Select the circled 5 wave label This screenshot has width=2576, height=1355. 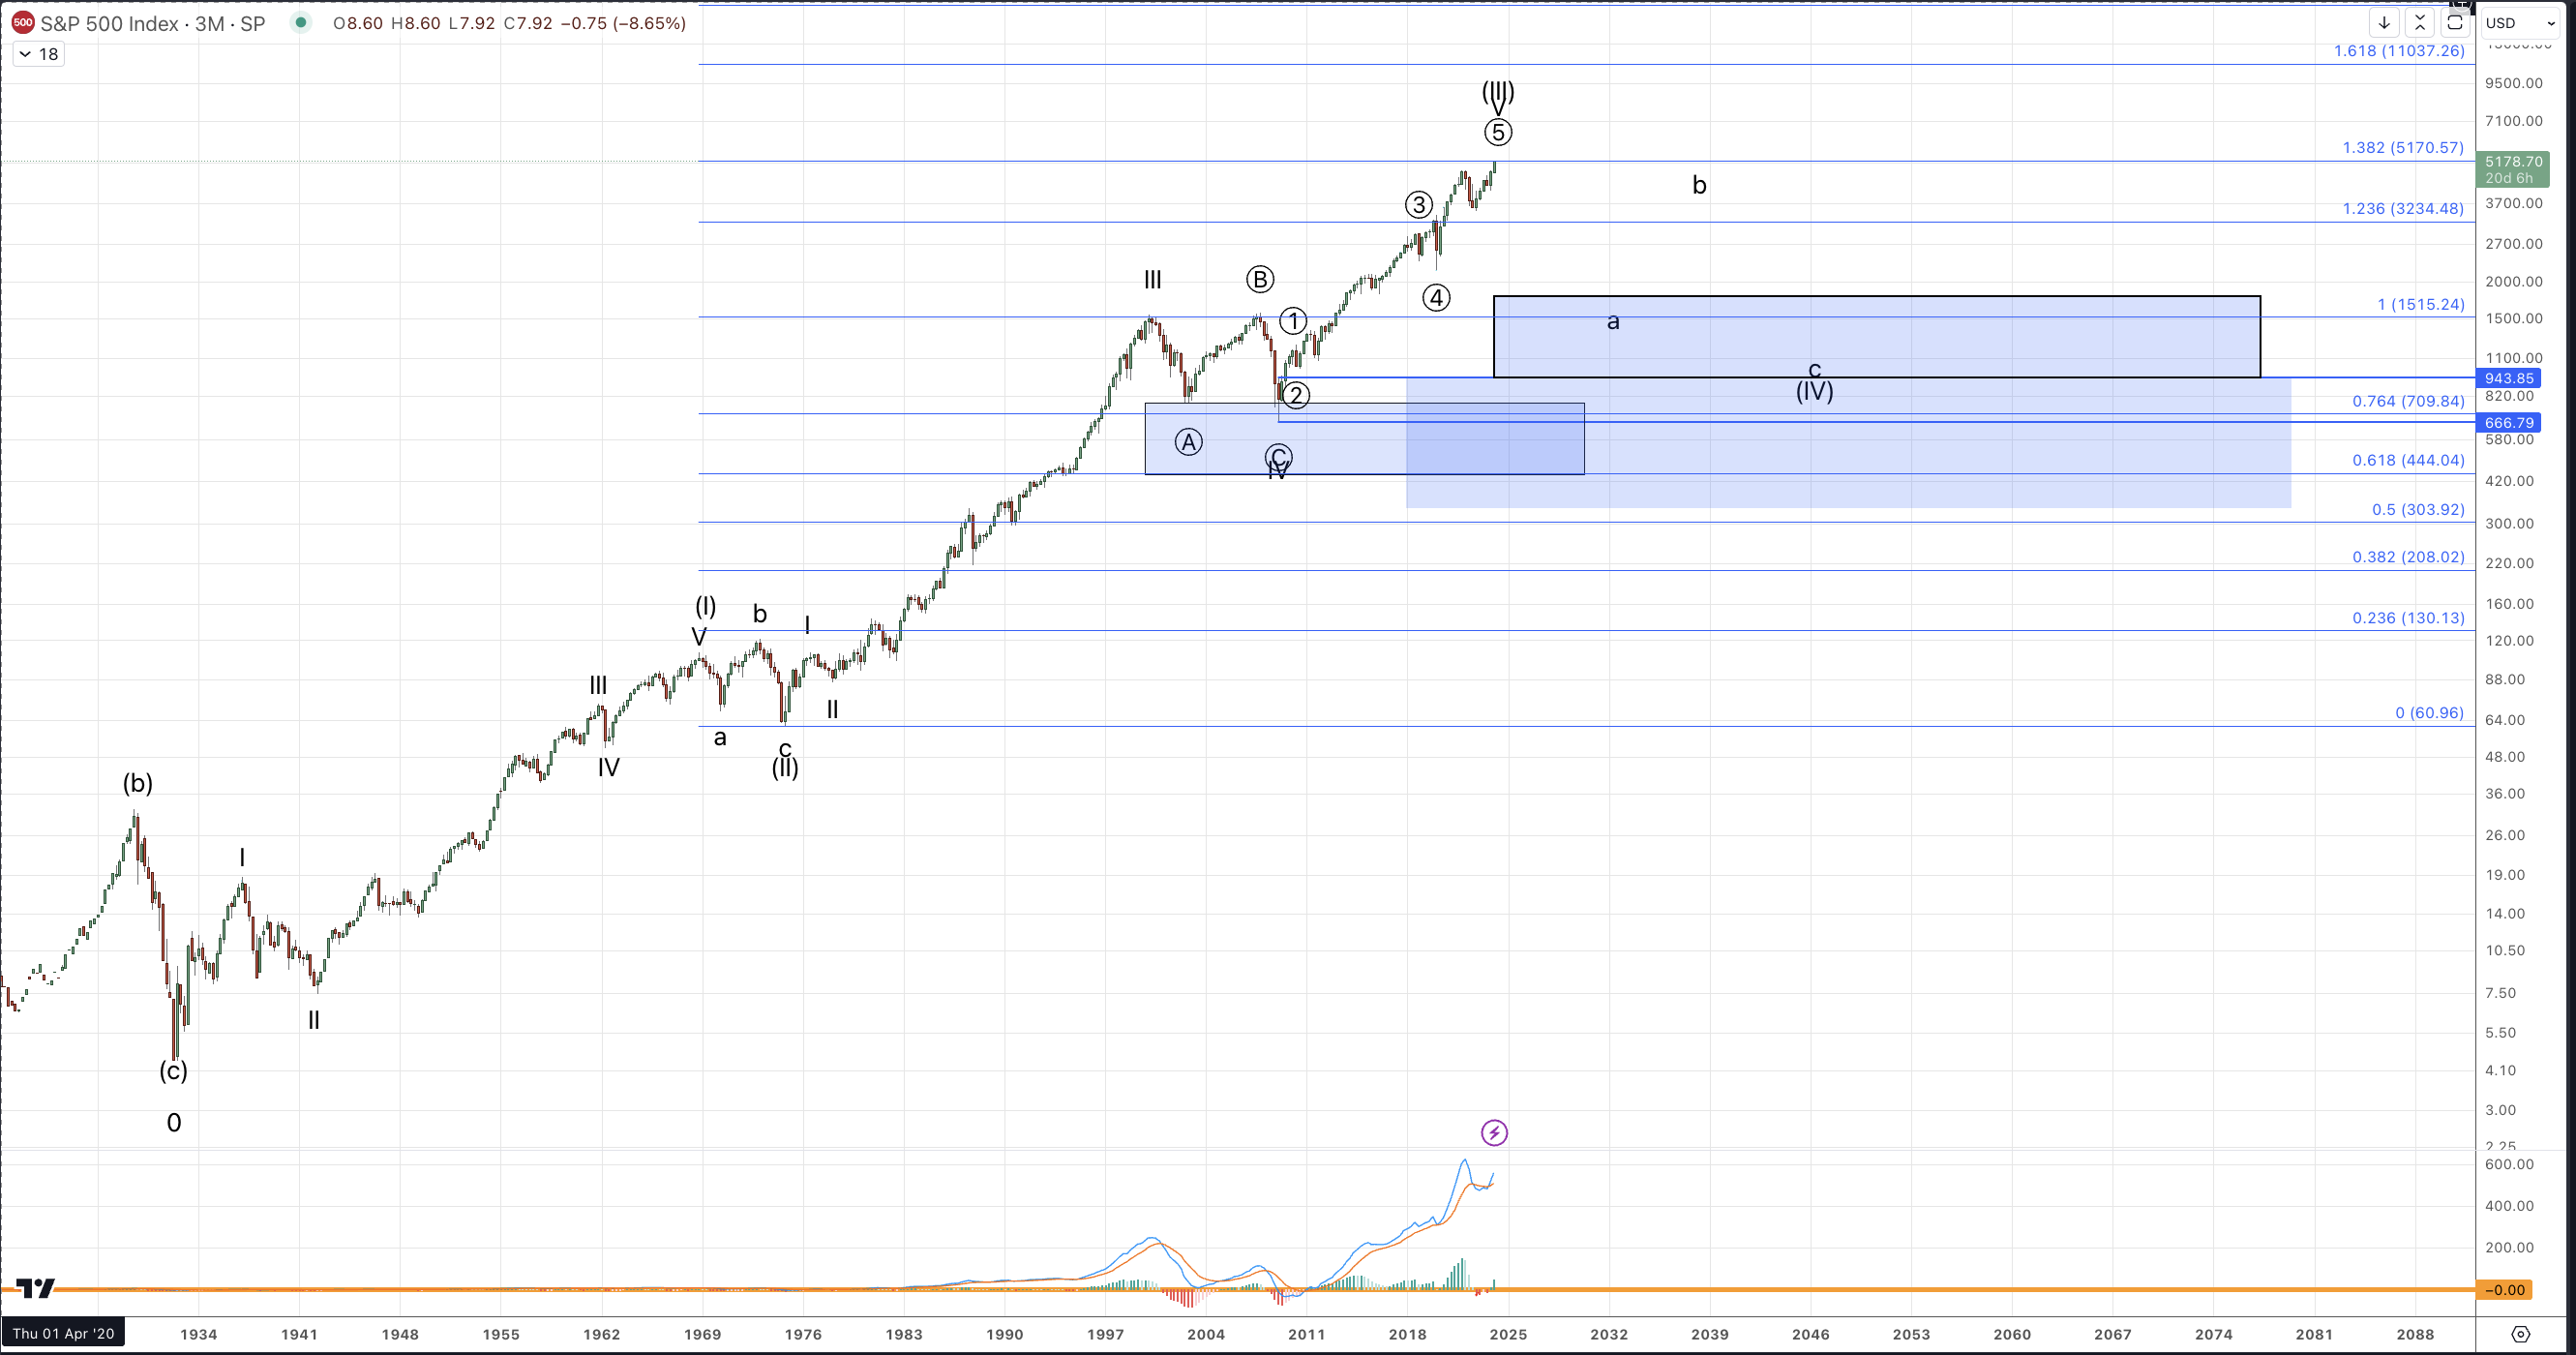coord(1498,132)
